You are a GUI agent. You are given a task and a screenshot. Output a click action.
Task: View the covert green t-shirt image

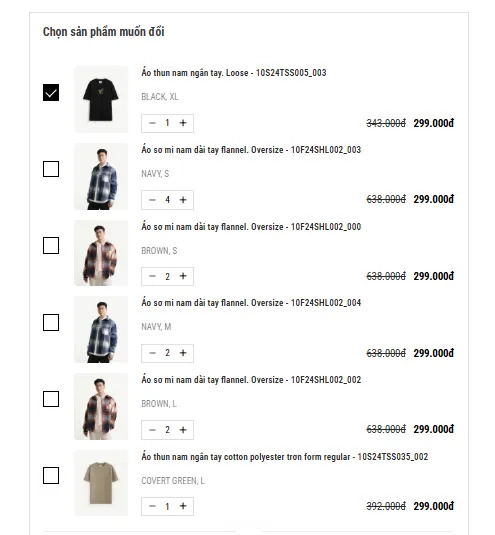[101, 483]
